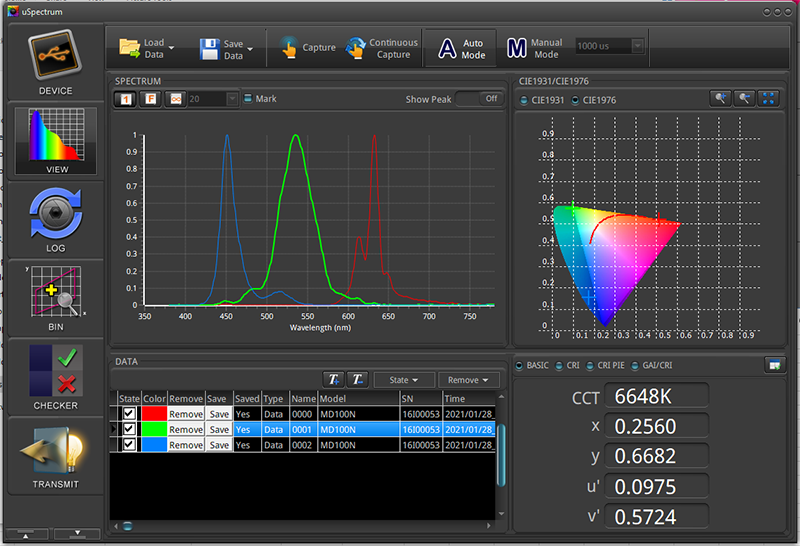
Task: Click the Transmit icon in the sidebar
Action: [55, 451]
